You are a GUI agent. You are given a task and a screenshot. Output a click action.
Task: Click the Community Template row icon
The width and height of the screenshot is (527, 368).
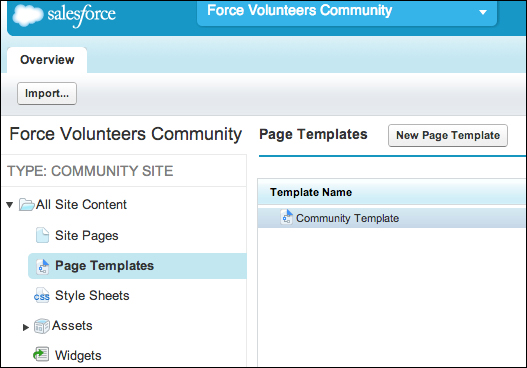pos(286,217)
